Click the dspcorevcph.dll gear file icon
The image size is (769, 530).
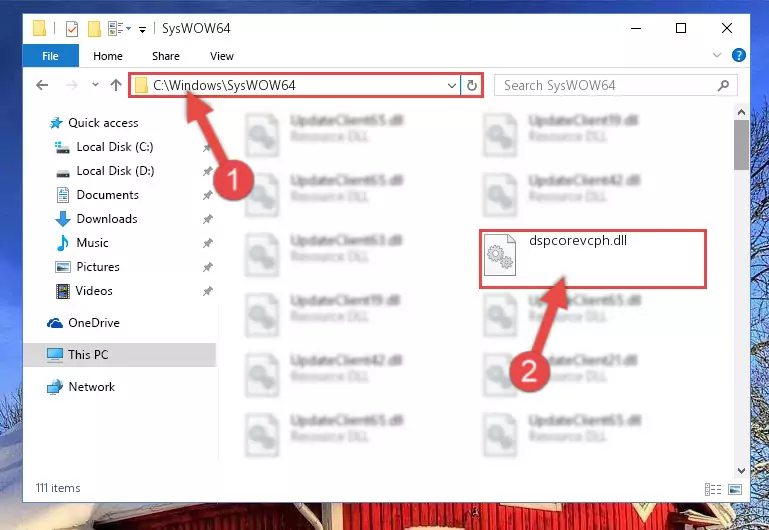pyautogui.click(x=500, y=255)
